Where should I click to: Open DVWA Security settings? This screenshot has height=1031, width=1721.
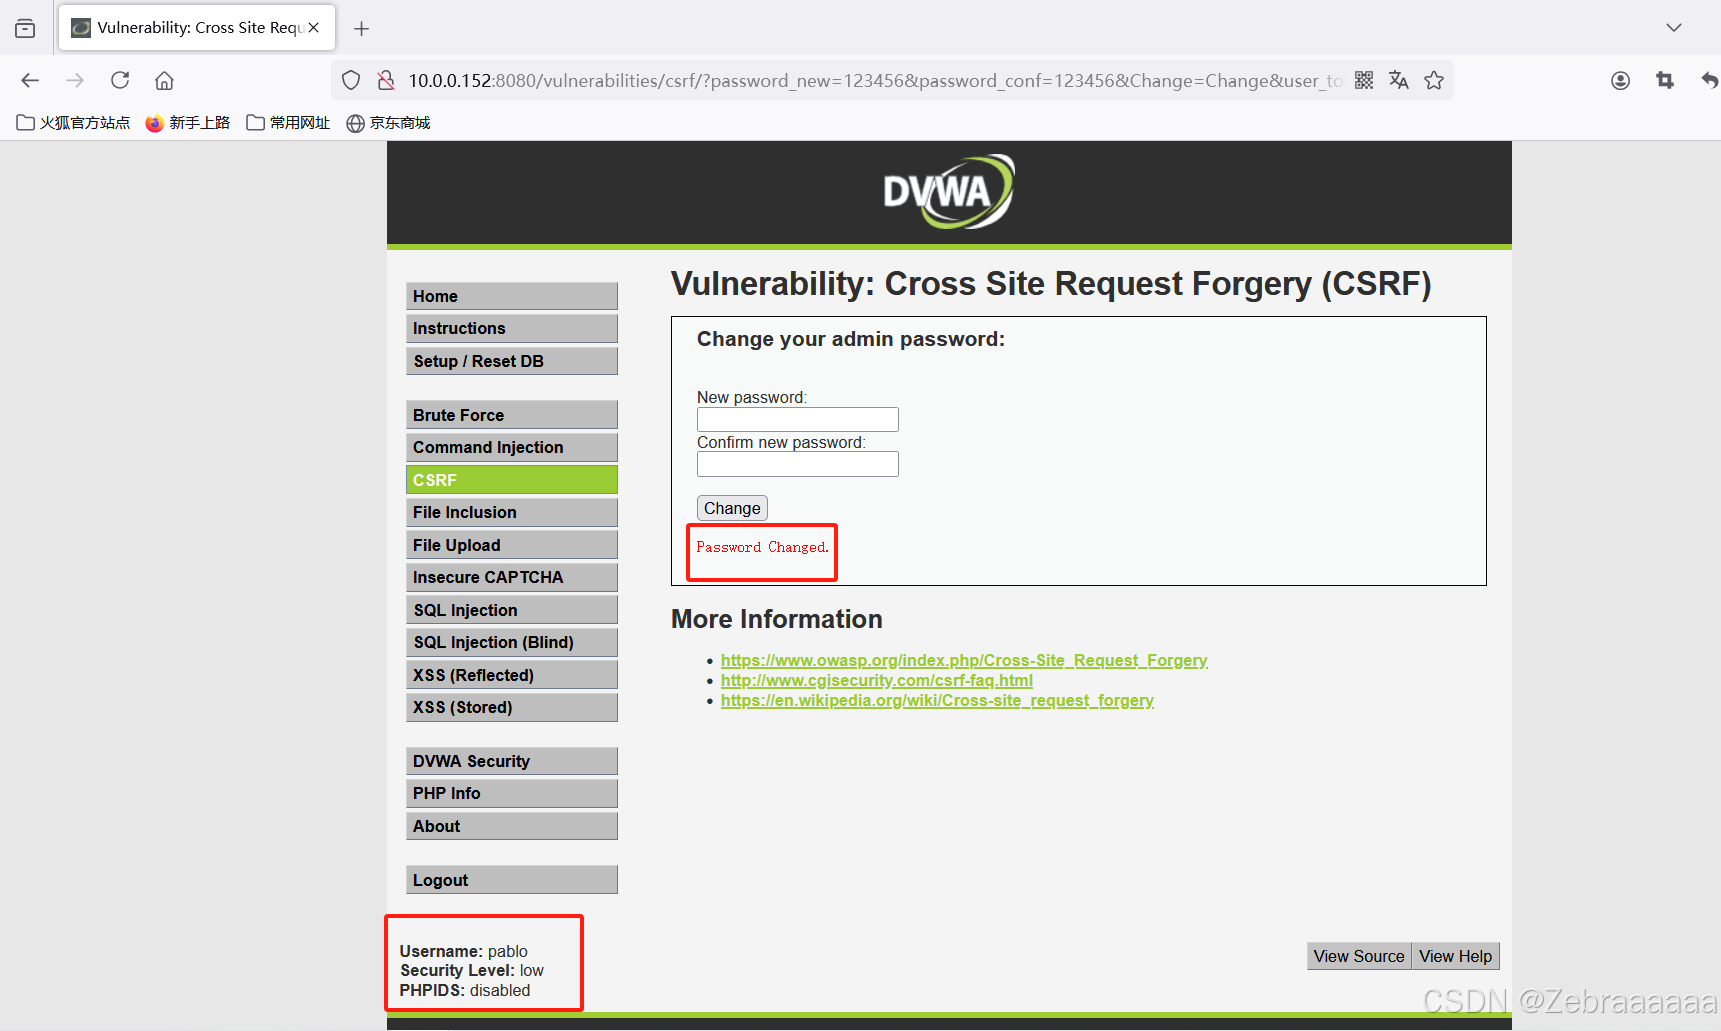tap(512, 761)
